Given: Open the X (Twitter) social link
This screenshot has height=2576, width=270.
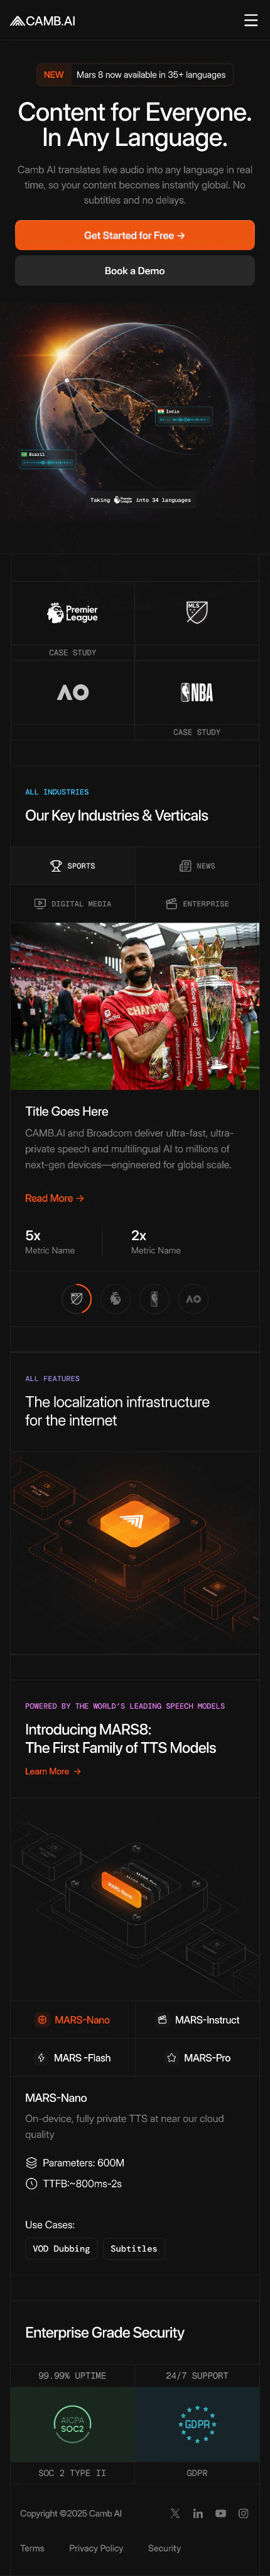Looking at the screenshot, I should click(x=175, y=2513).
